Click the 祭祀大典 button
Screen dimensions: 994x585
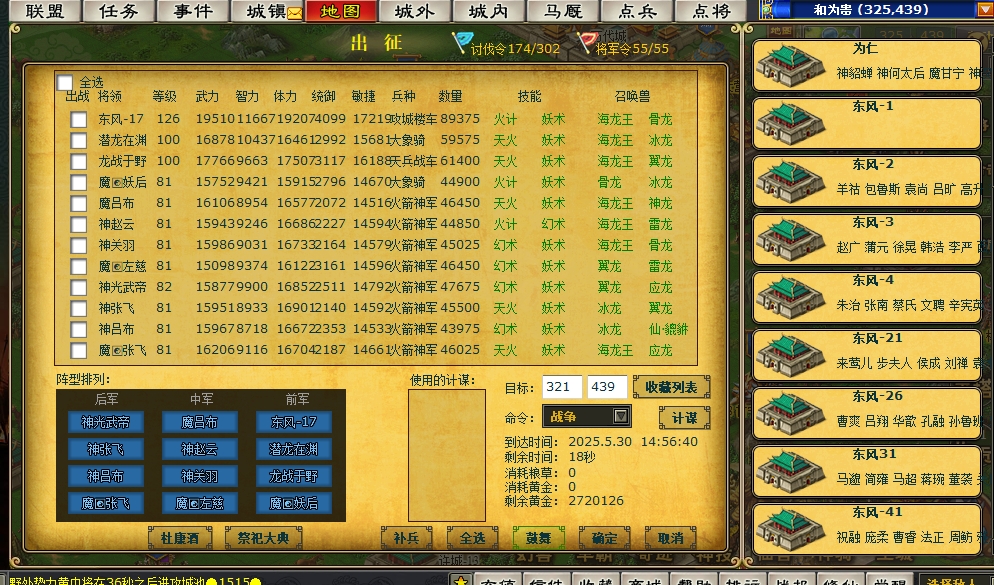[263, 538]
